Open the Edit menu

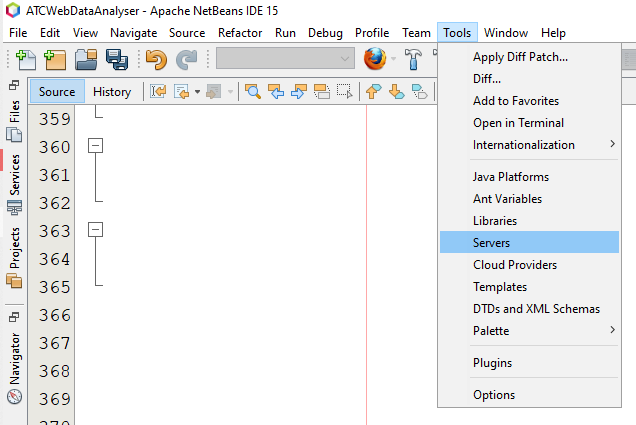tap(50, 33)
